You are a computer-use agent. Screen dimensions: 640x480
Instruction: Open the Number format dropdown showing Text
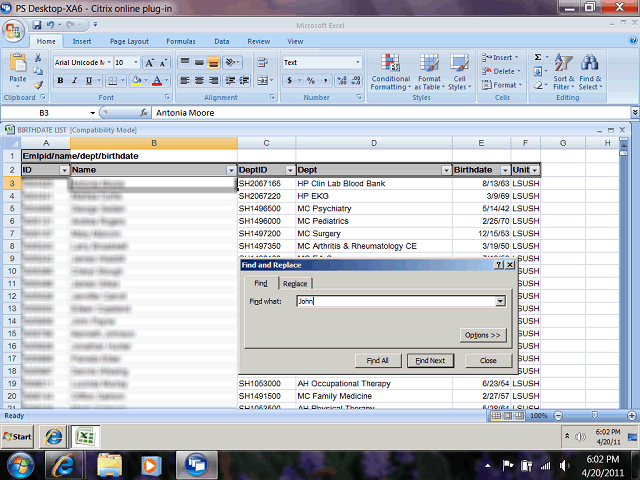click(351, 62)
